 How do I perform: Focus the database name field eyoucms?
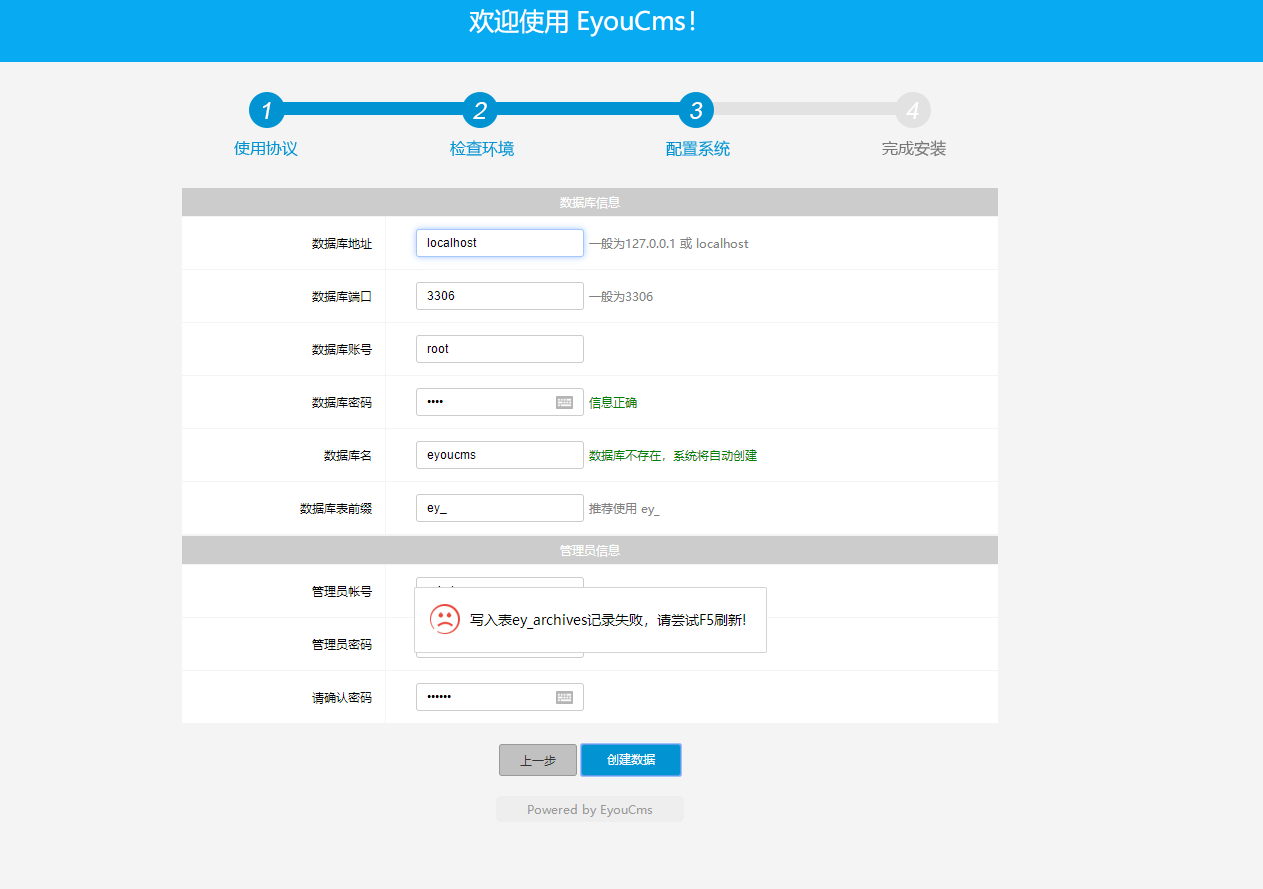(500, 455)
